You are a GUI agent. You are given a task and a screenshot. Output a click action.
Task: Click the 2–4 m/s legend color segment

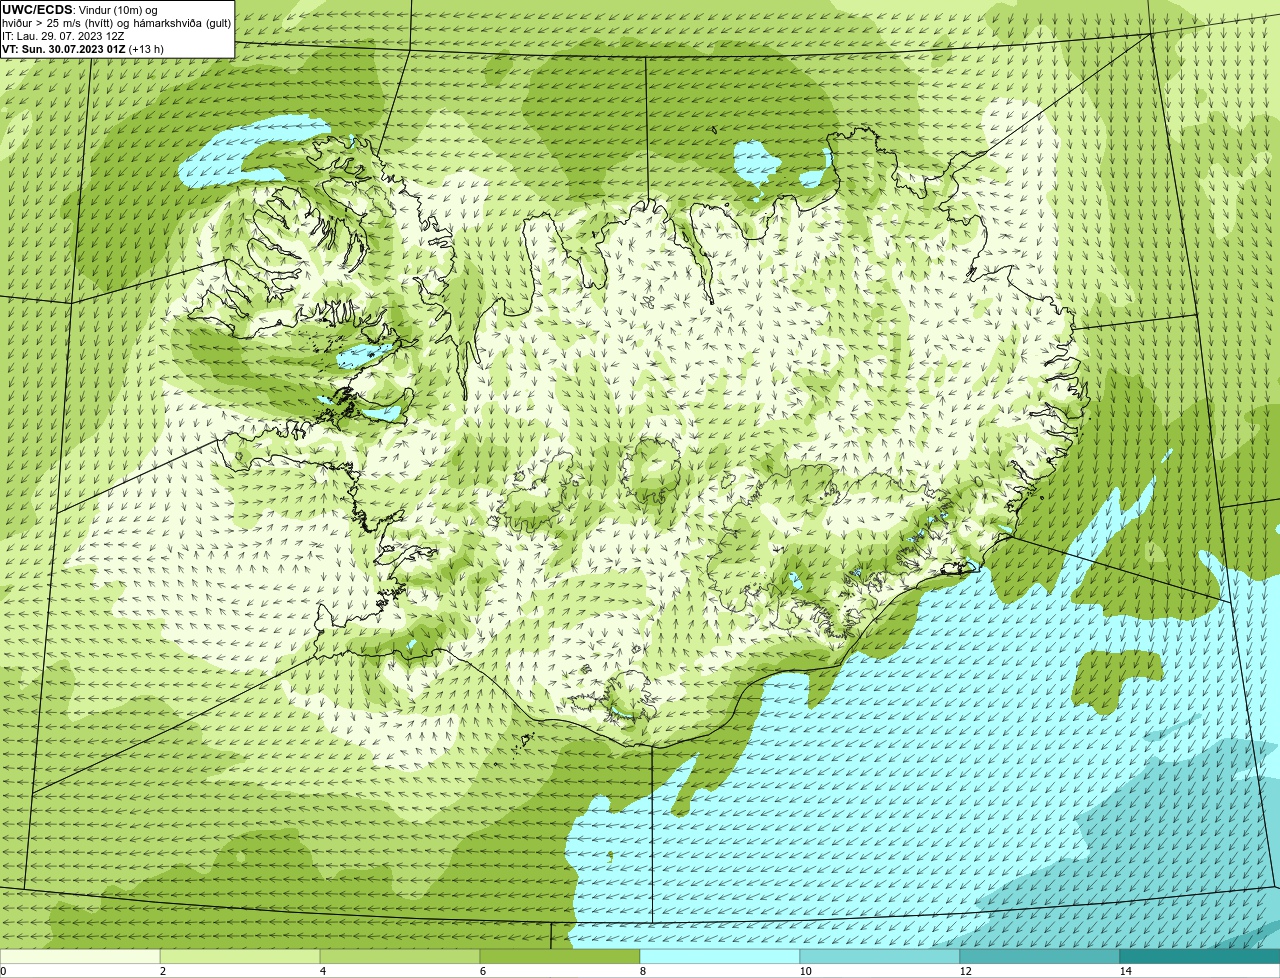240,956
